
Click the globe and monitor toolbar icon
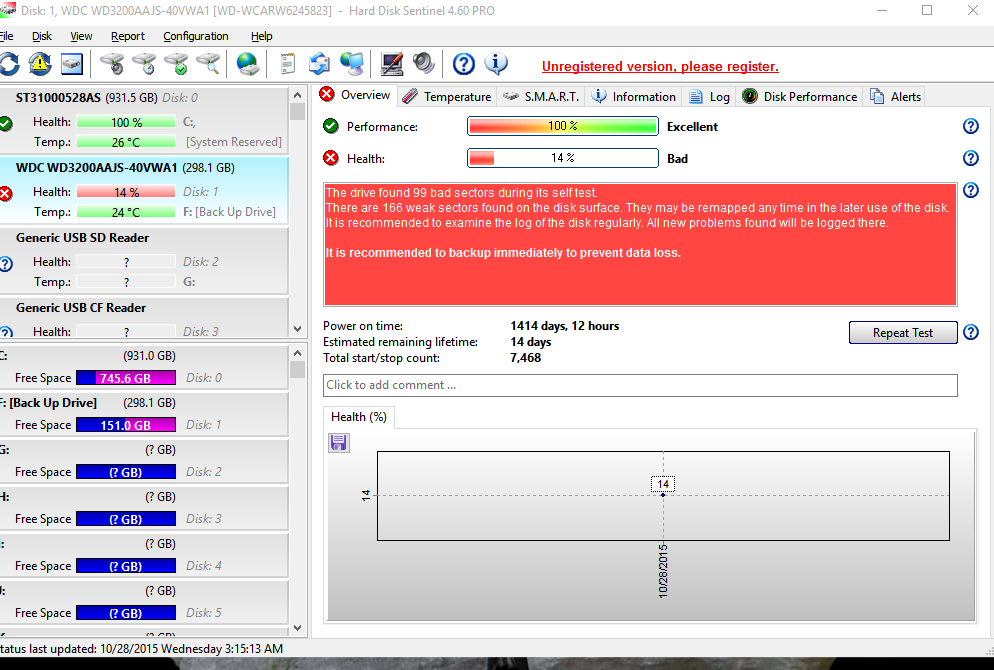coord(352,64)
